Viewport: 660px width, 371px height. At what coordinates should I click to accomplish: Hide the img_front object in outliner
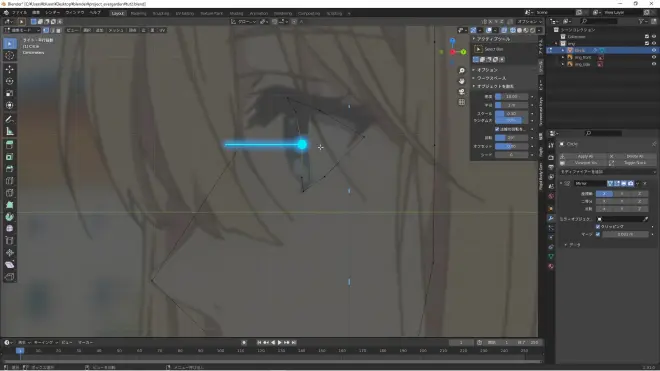(654, 57)
